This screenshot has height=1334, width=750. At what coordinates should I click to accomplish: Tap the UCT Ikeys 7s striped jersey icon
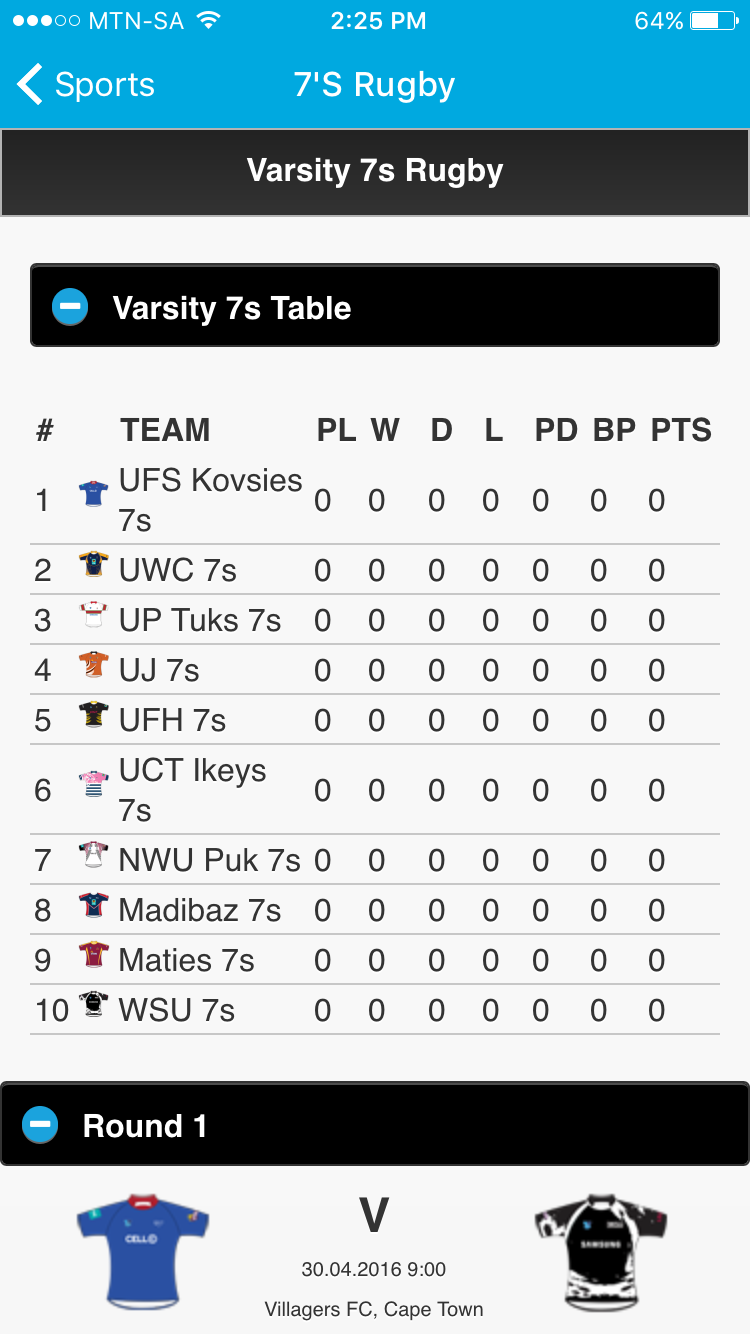(x=93, y=784)
